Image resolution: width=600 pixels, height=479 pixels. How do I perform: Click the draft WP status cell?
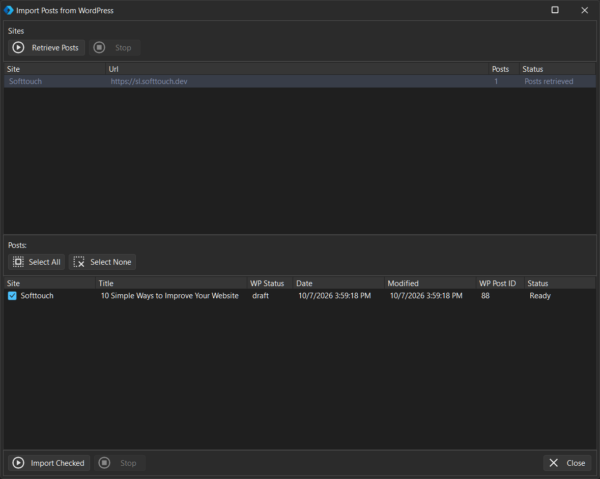tap(260, 296)
